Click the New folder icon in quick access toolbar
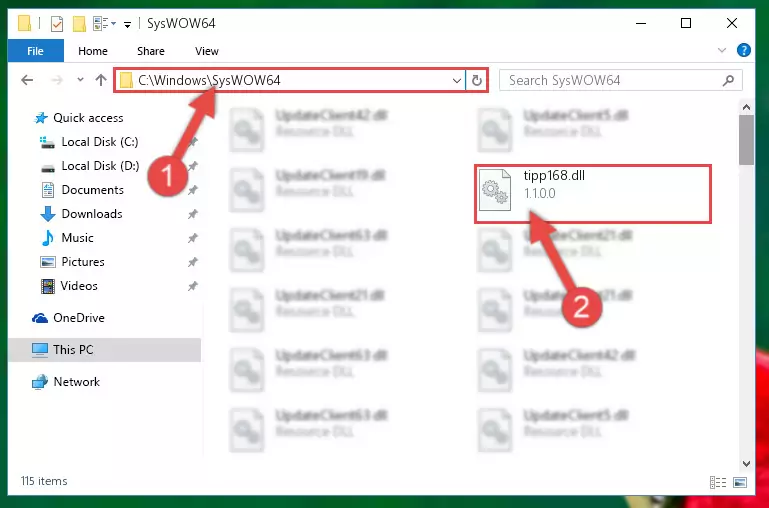The image size is (769, 508). point(79,23)
